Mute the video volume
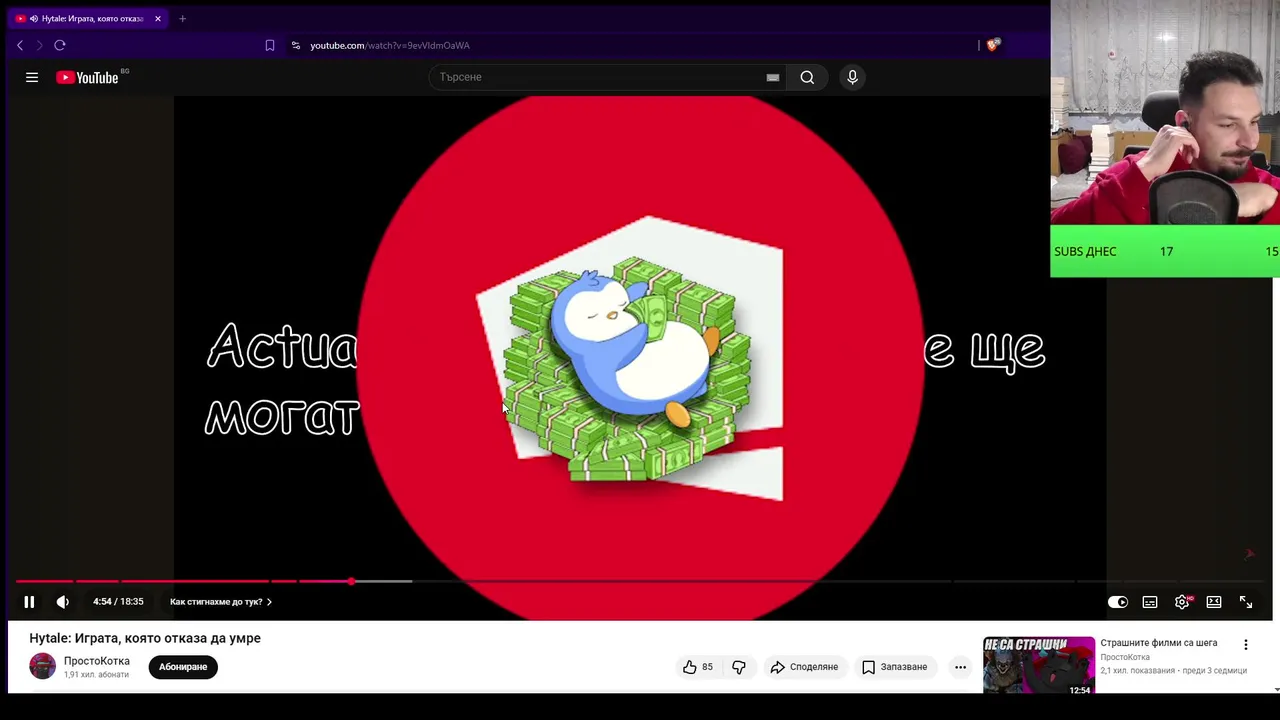This screenshot has width=1280, height=720. (x=63, y=601)
